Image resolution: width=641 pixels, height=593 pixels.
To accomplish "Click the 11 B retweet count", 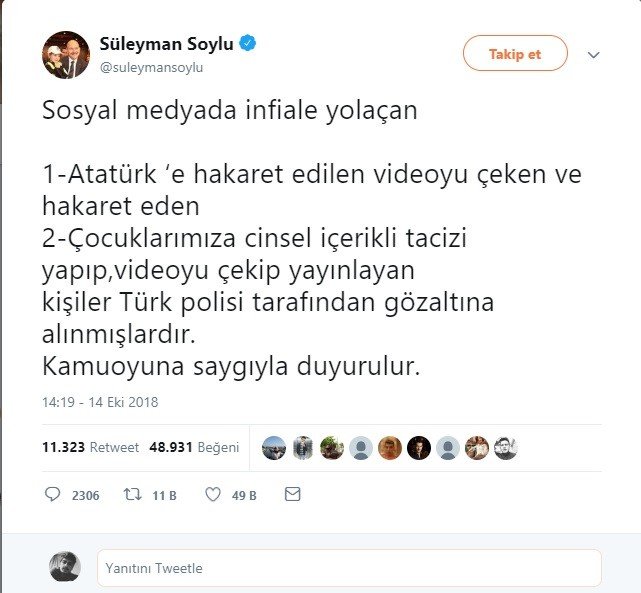I will point(164,496).
